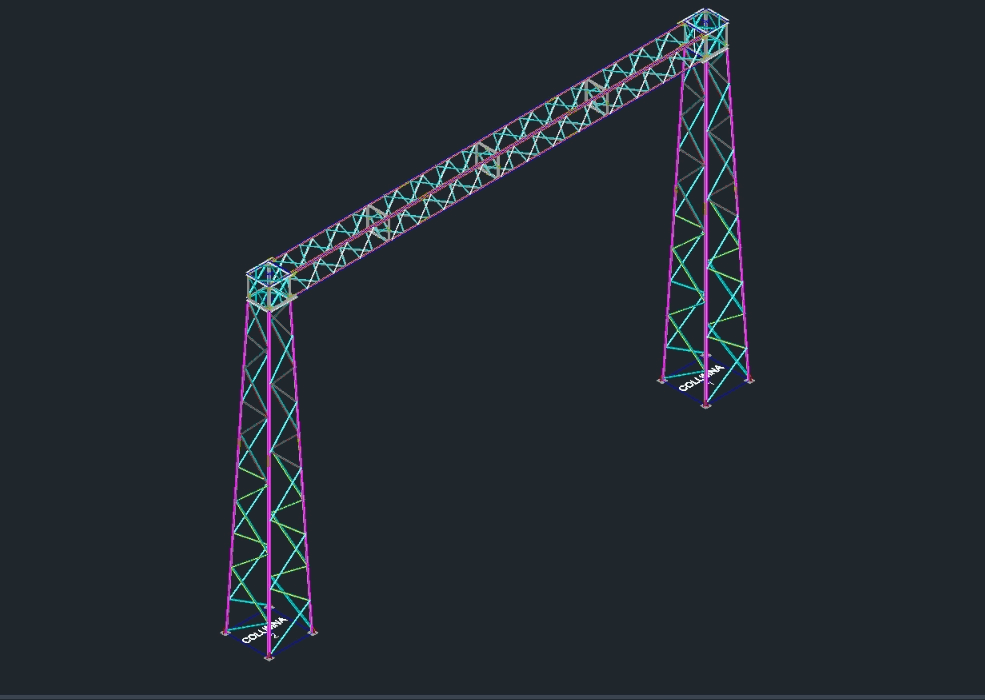This screenshot has width=985, height=700.
Task: Click the magenta leg of the left tower
Action: pos(268,480)
